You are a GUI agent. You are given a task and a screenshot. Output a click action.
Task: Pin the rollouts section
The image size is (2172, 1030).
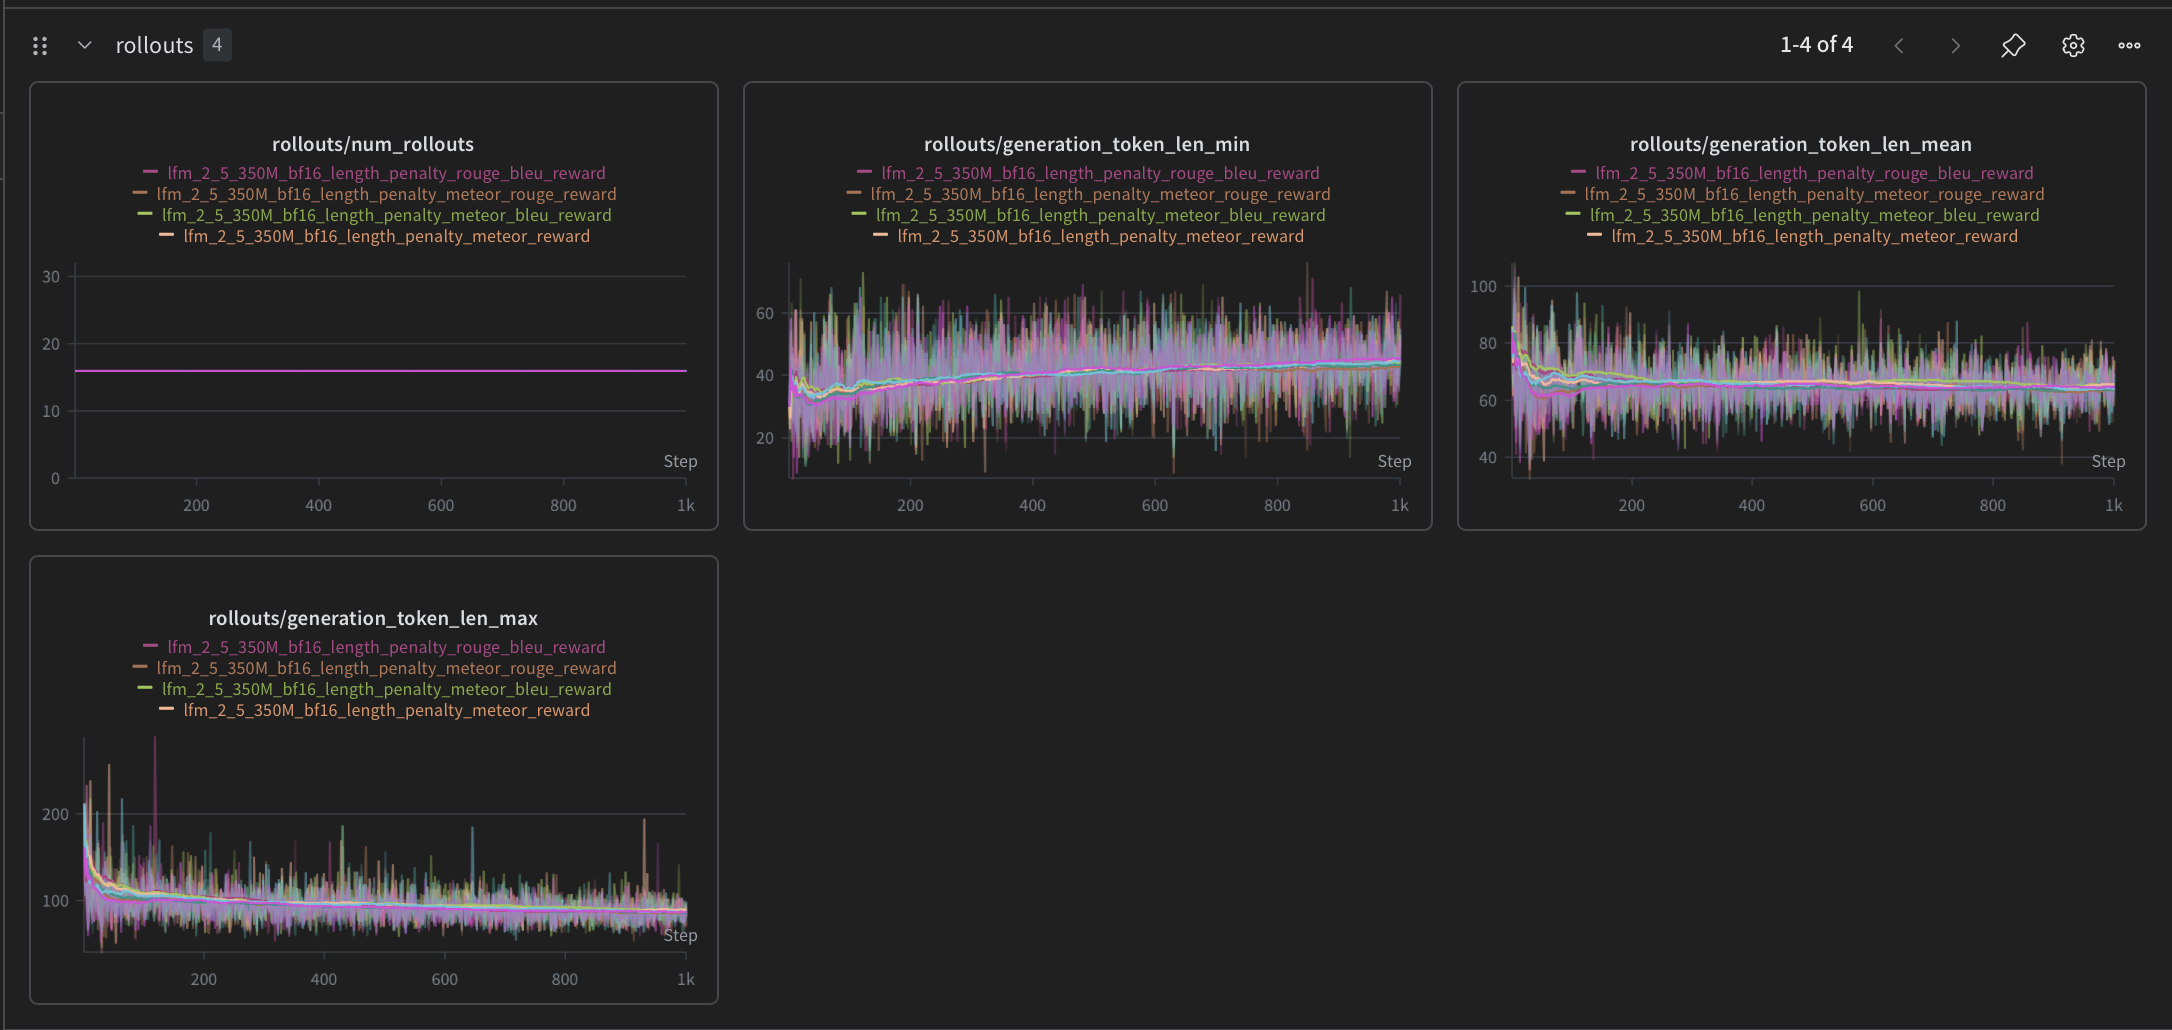[x=2013, y=45]
